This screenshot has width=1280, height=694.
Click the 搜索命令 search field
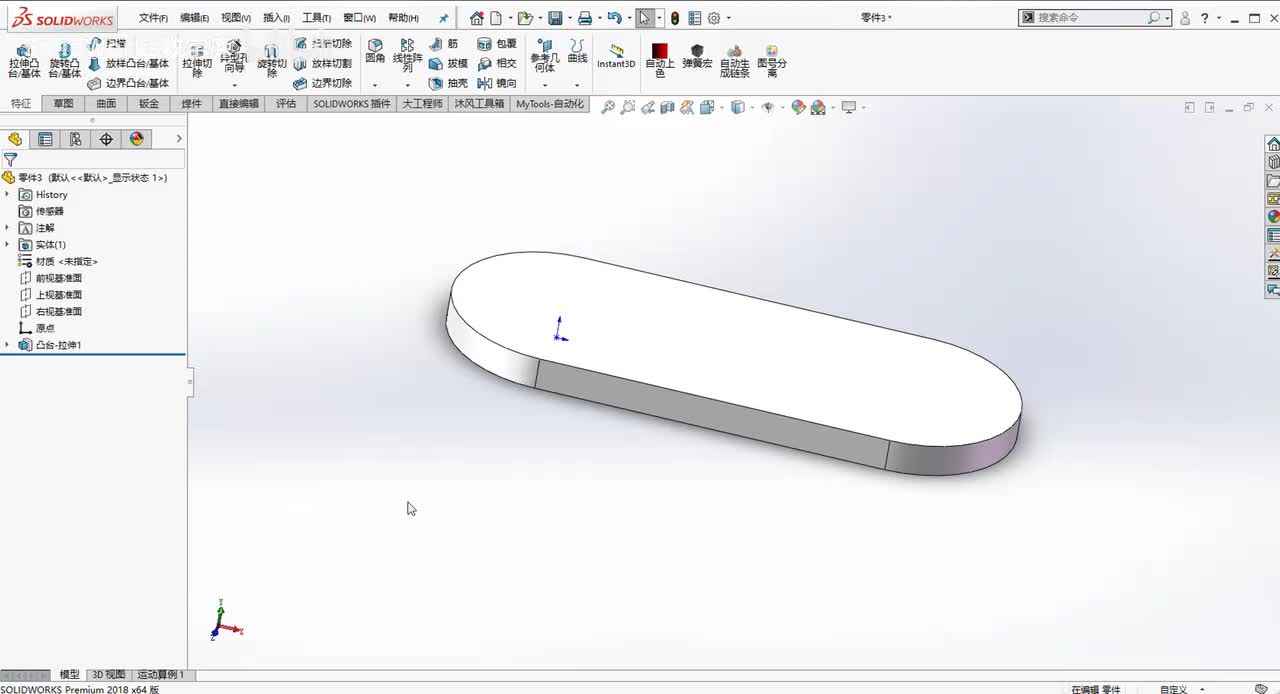[x=1094, y=18]
